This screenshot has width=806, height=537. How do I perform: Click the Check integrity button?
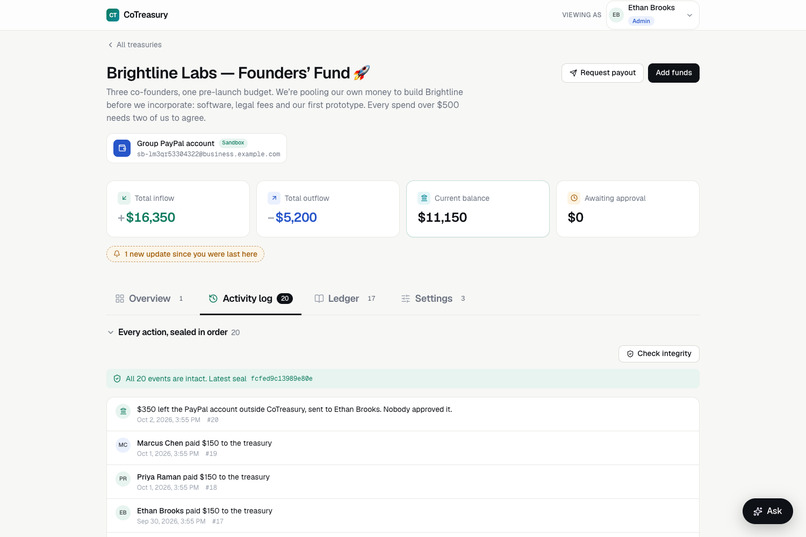click(x=658, y=354)
